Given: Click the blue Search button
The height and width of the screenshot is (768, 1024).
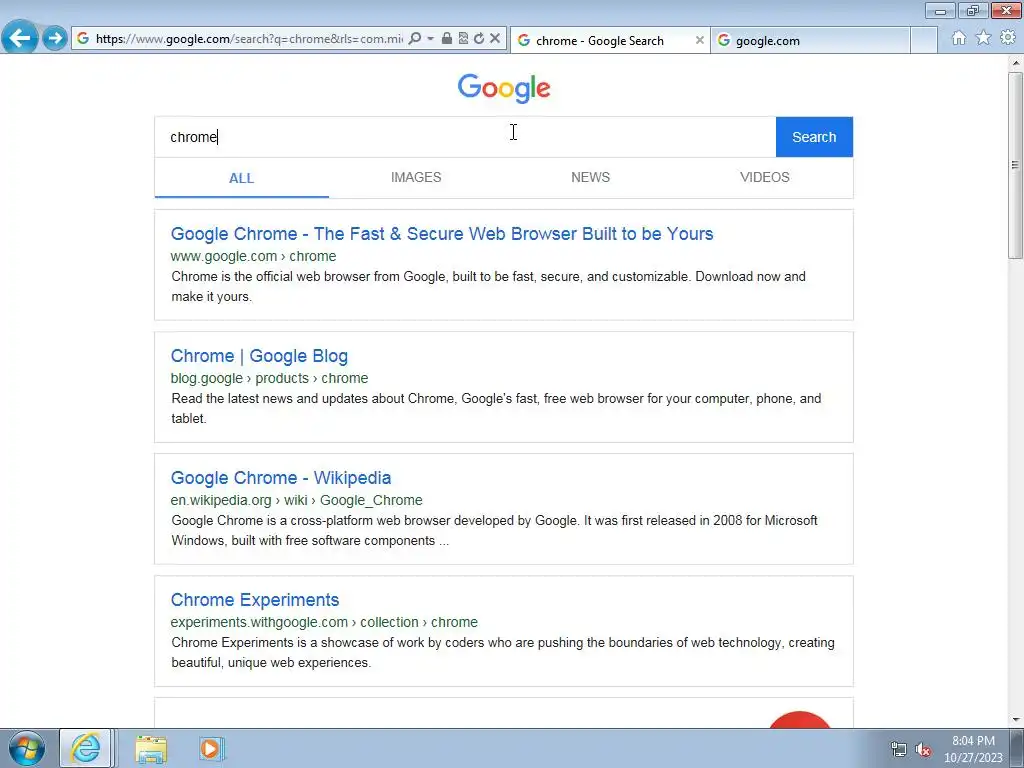Looking at the screenshot, I should (814, 137).
